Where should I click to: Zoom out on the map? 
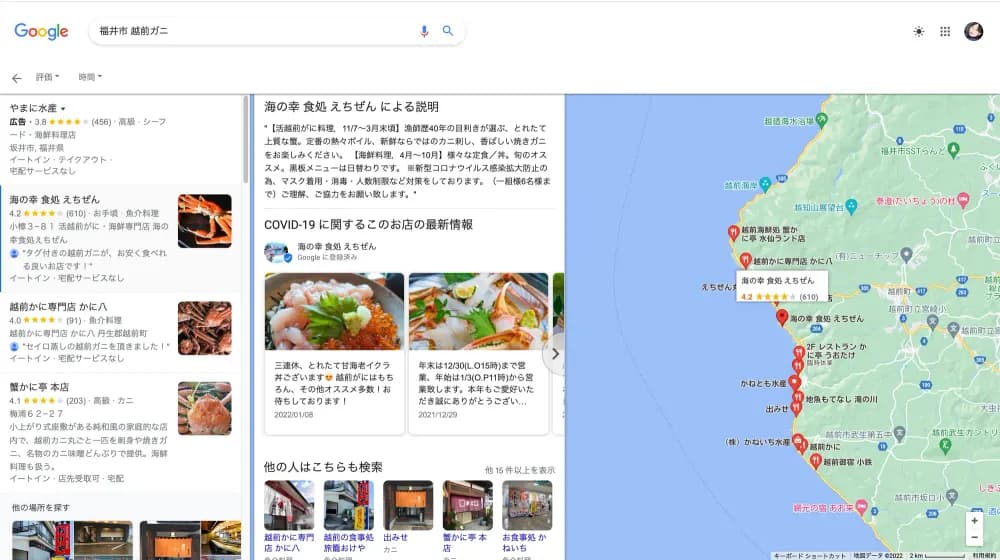pyautogui.click(x=974, y=538)
